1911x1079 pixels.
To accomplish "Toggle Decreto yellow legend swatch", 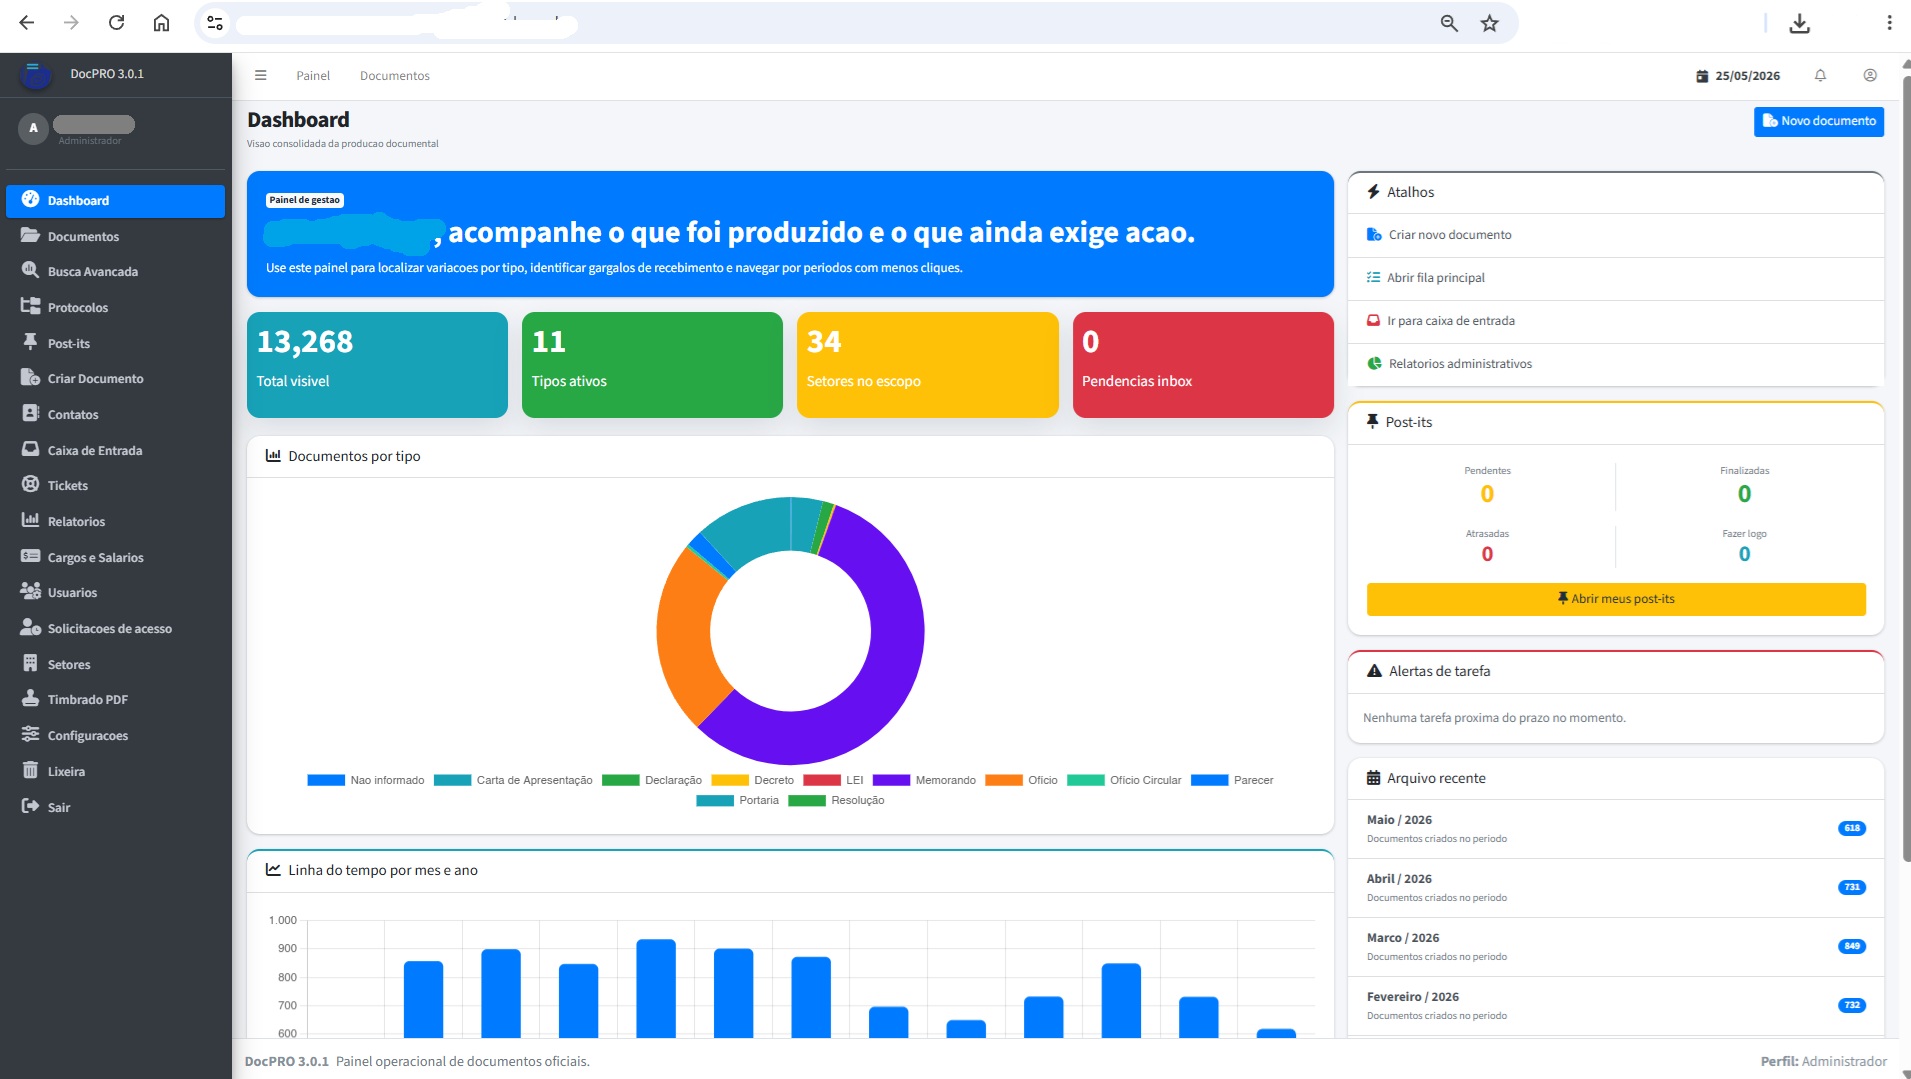I will (x=730, y=780).
